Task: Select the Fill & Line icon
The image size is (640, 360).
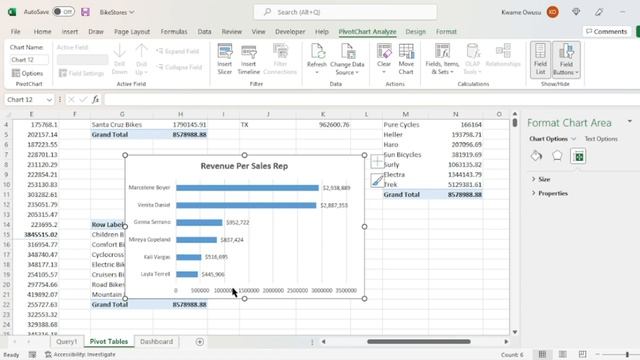Action: 536,156
